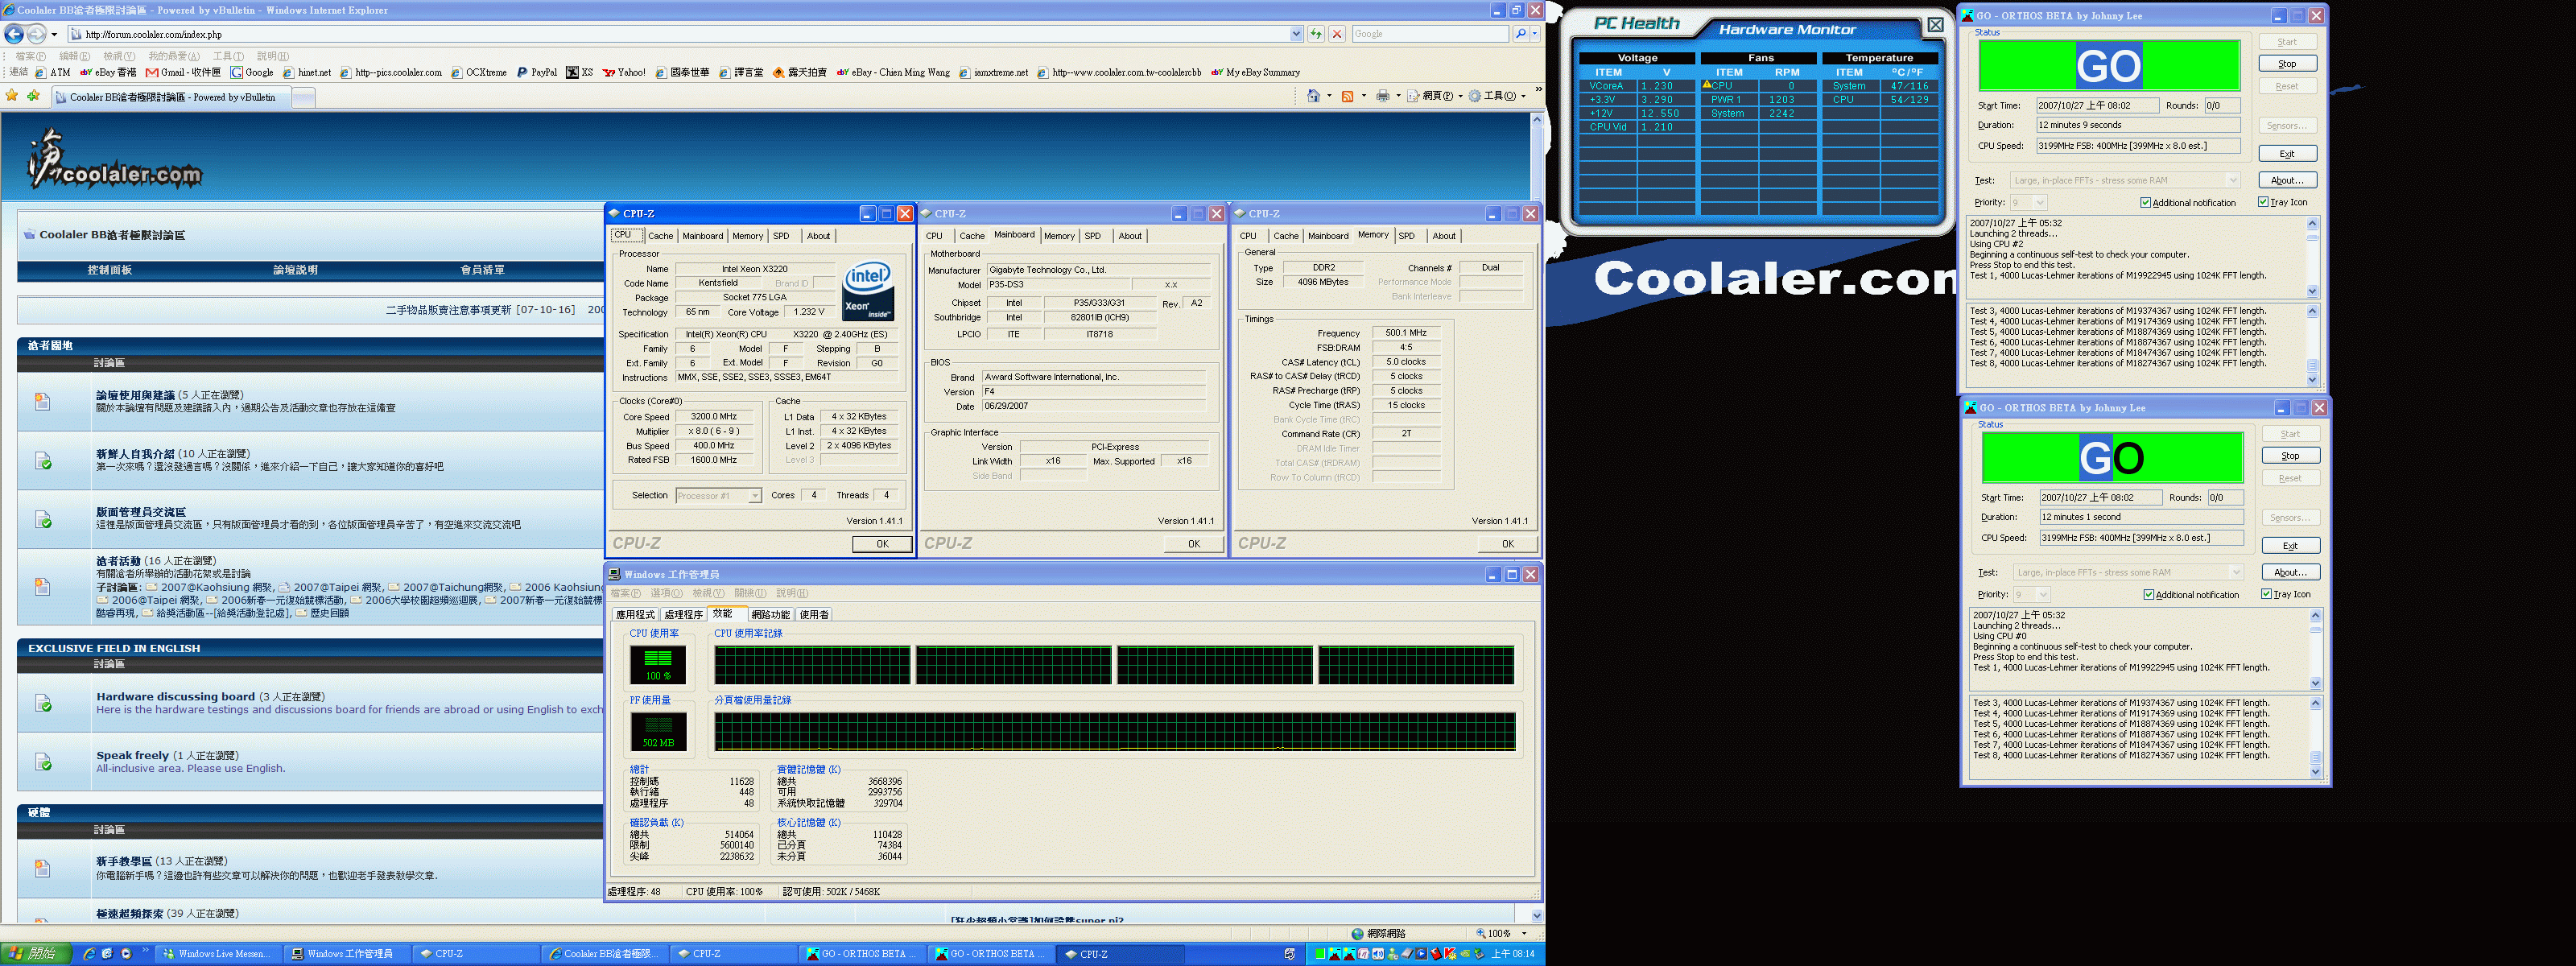
Task: Toggle Additional notification in top ORTHOS window
Action: pos(2146,203)
